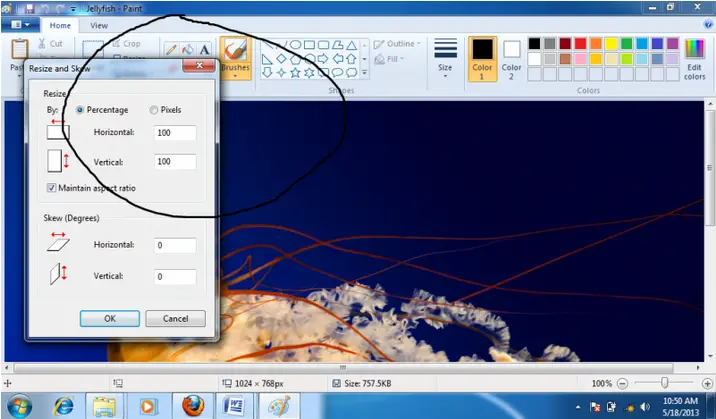Pick the Left arrow shape
The image size is (716, 419).
337,59
